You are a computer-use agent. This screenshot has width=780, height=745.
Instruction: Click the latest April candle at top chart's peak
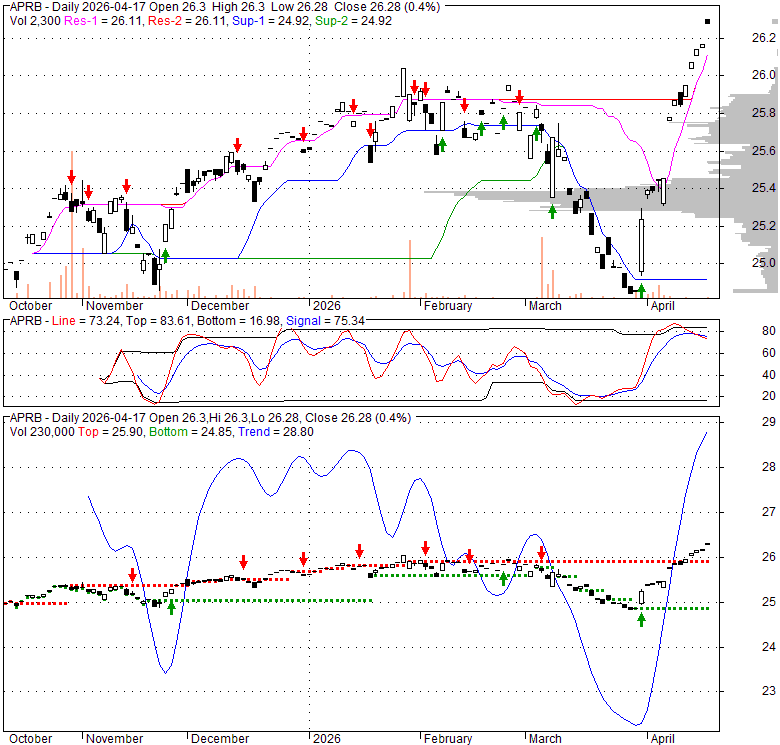708,21
